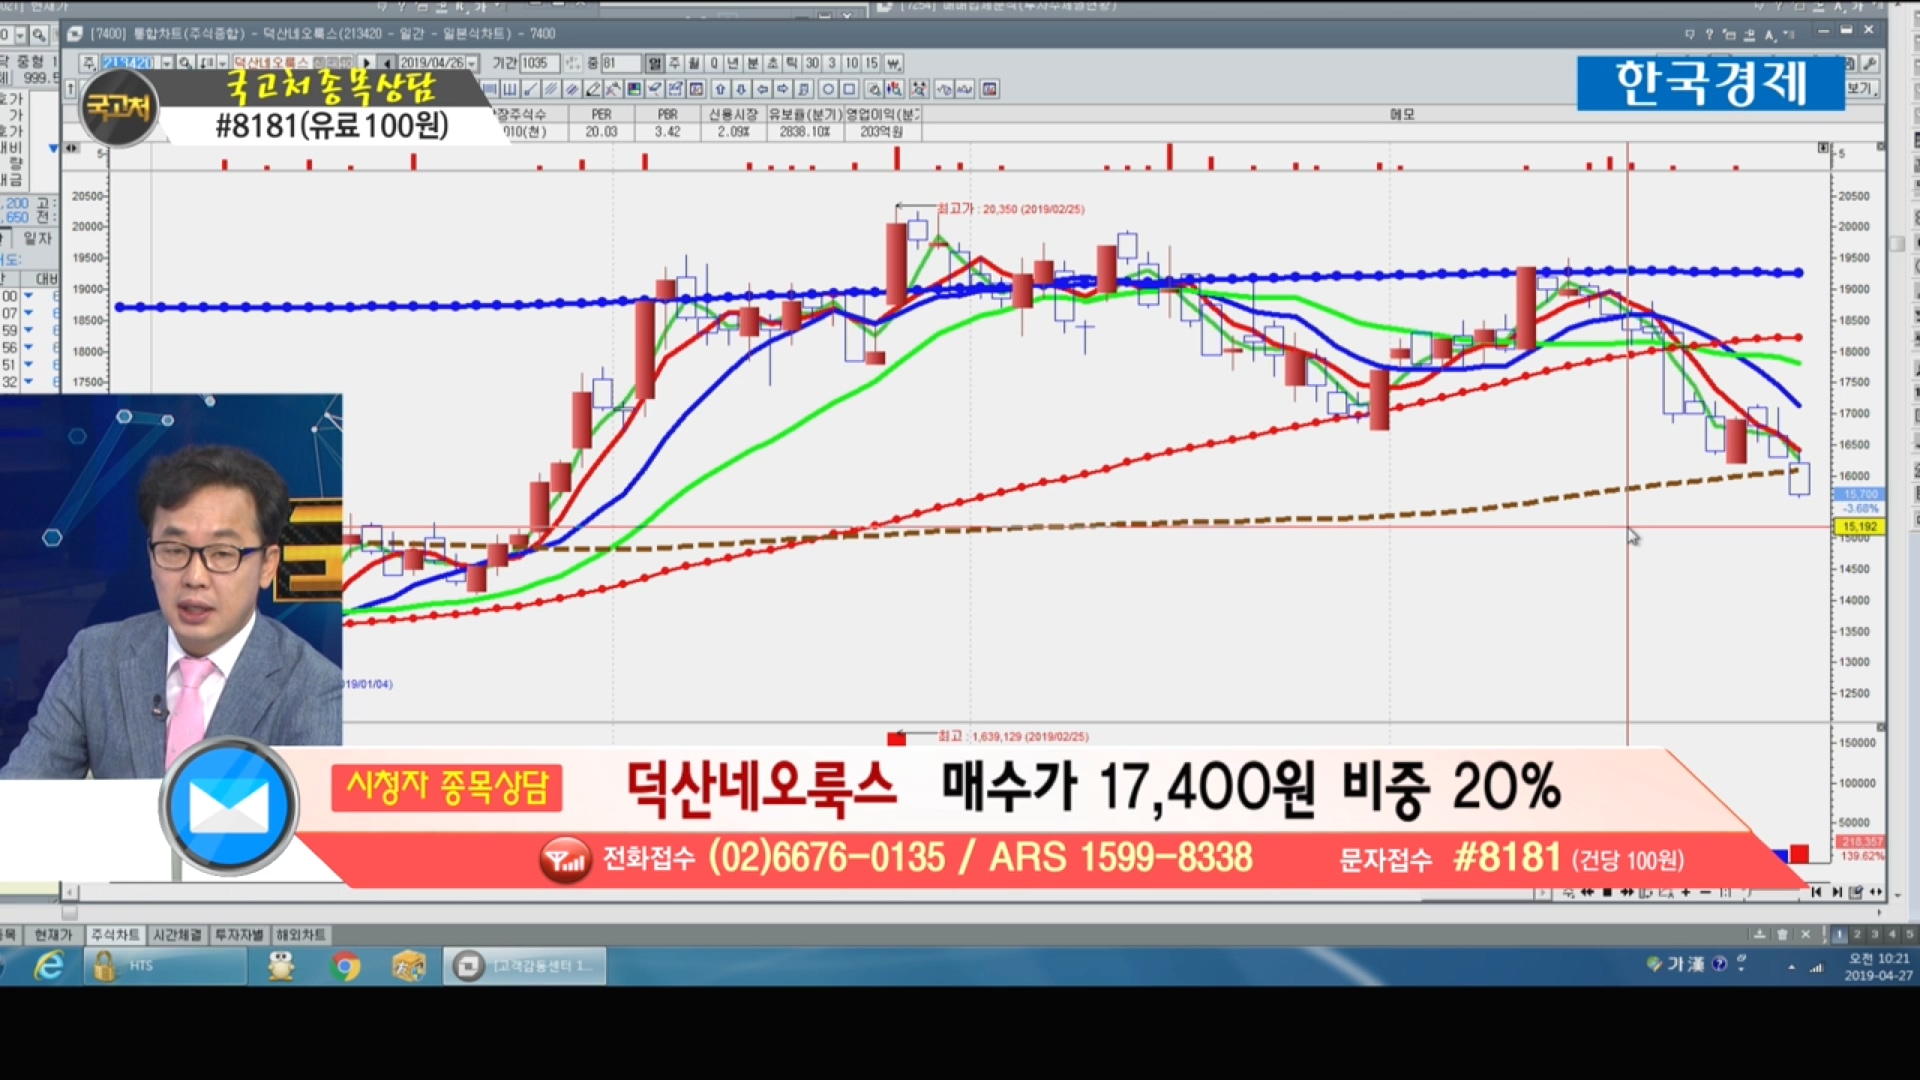The image size is (1920, 1080).
Task: Click the up arrow marker tool
Action: tap(720, 89)
